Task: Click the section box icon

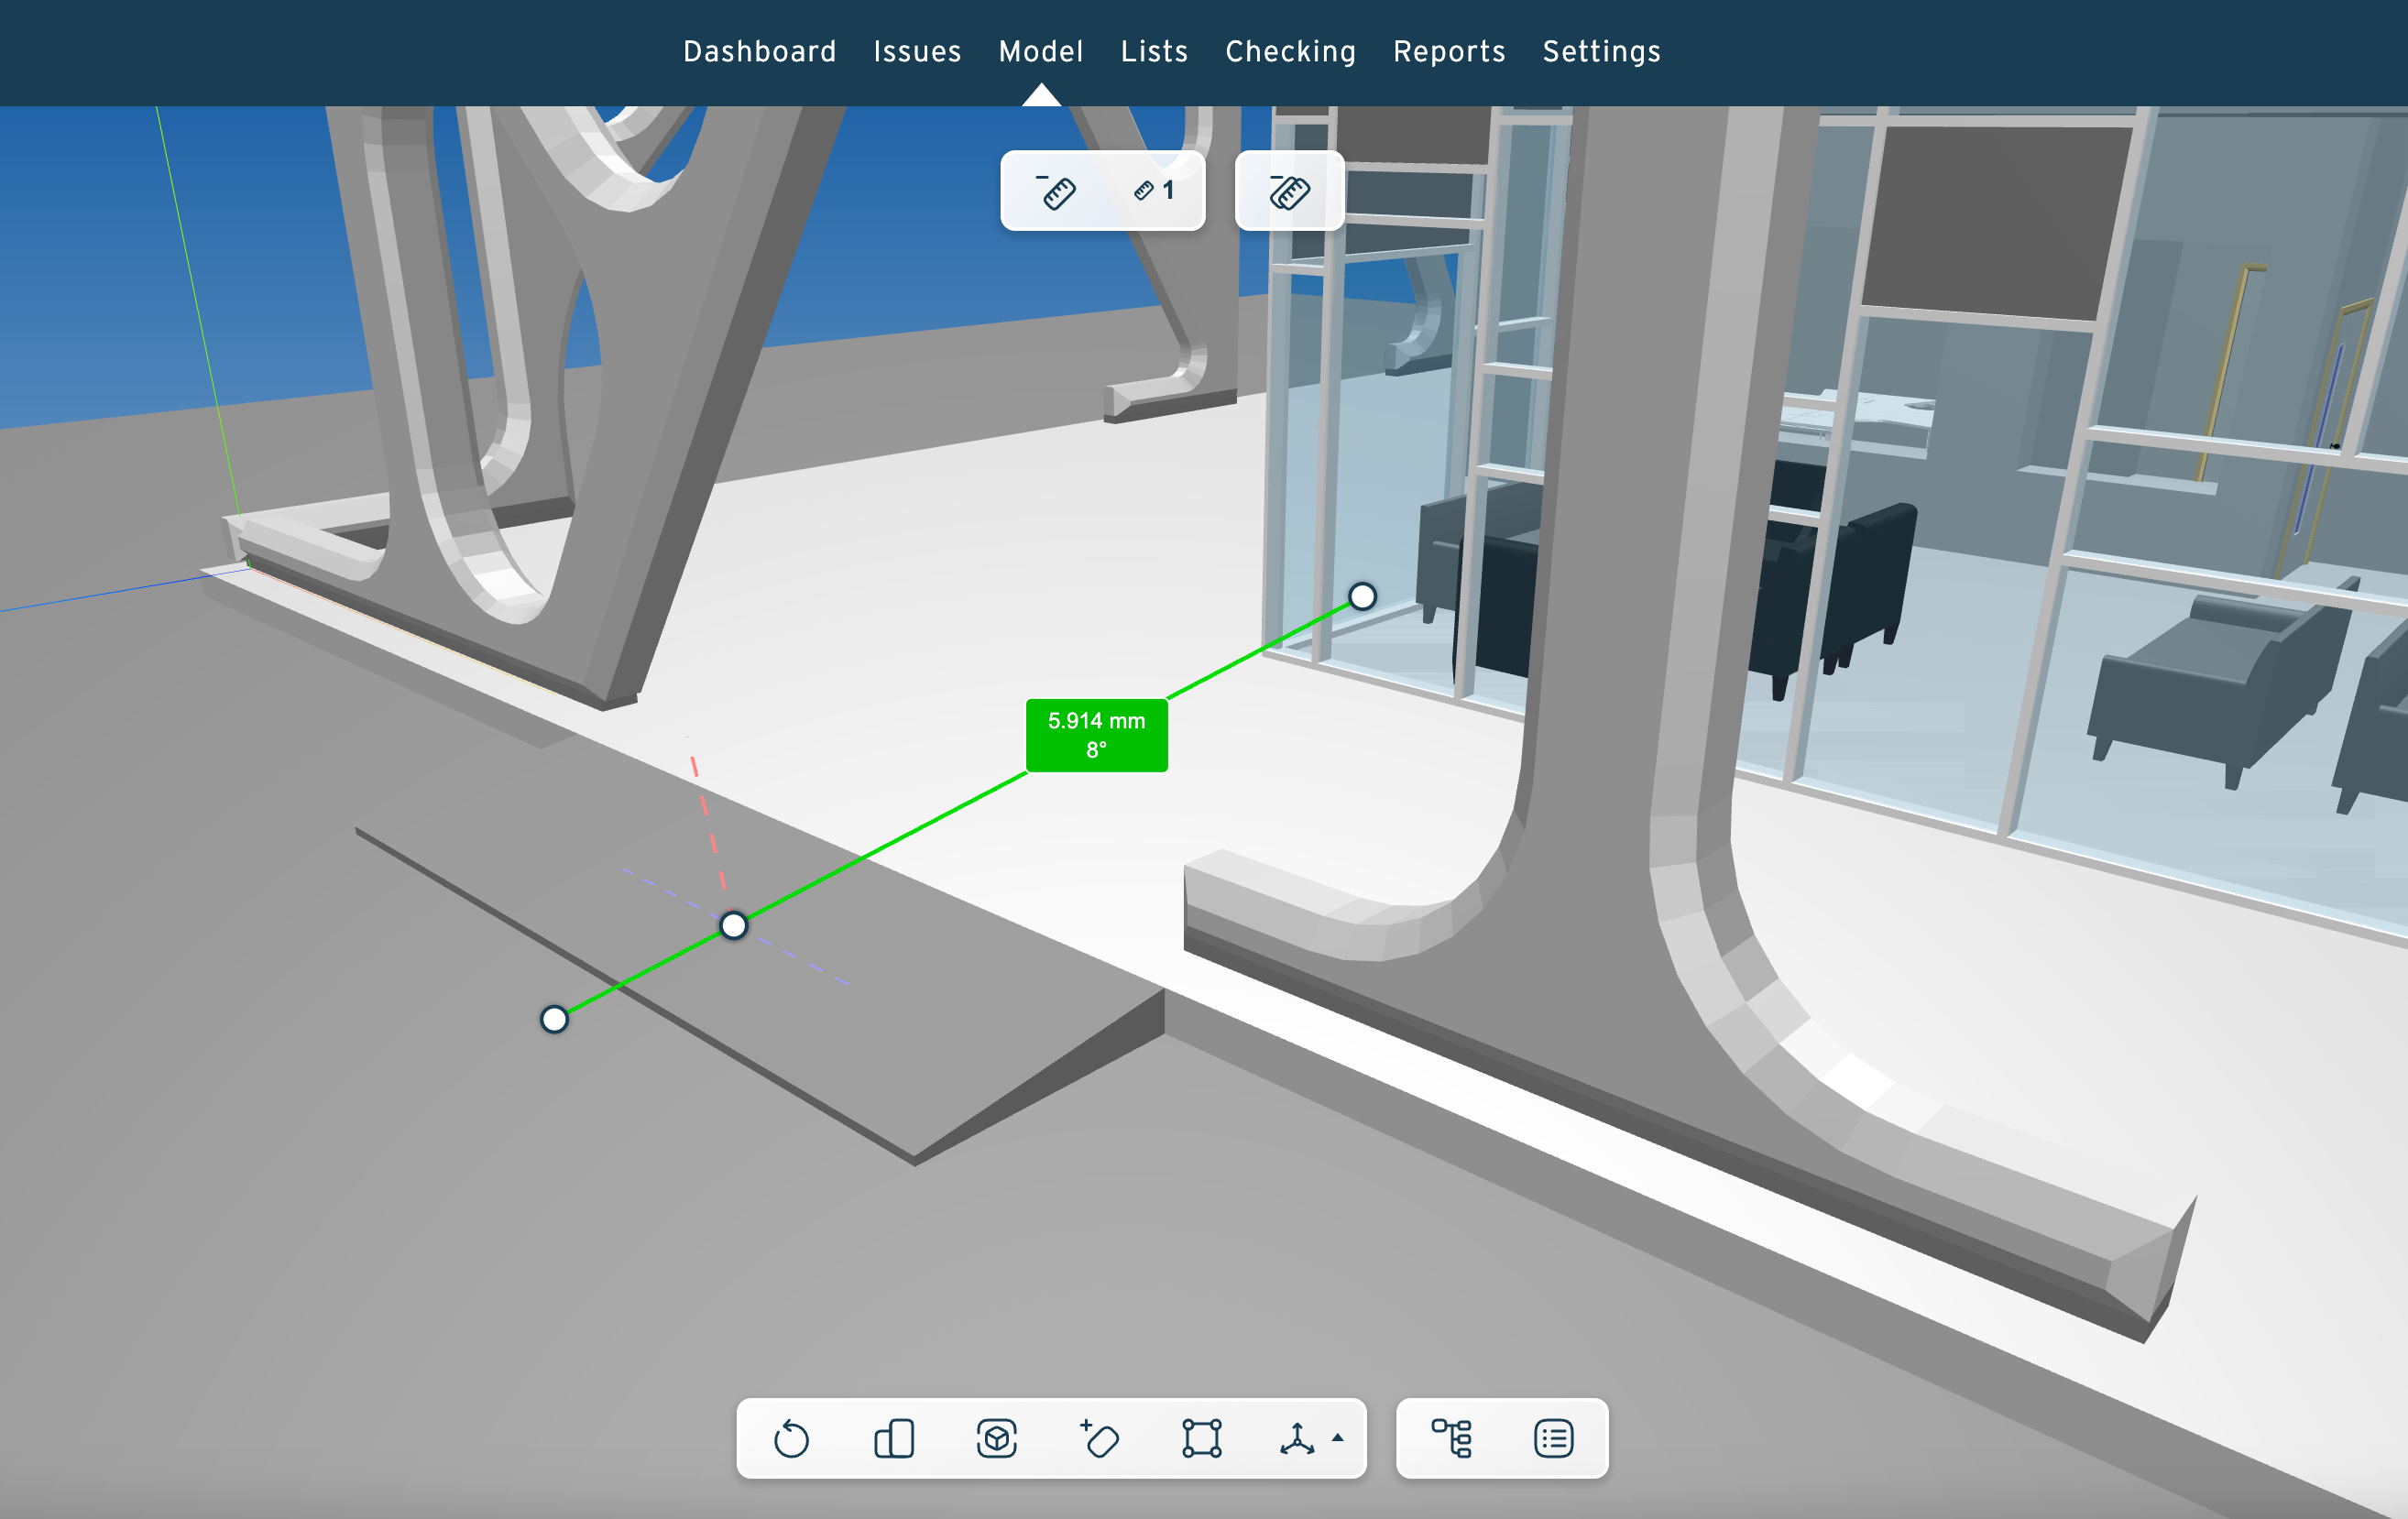Action: pyautogui.click(x=1201, y=1439)
